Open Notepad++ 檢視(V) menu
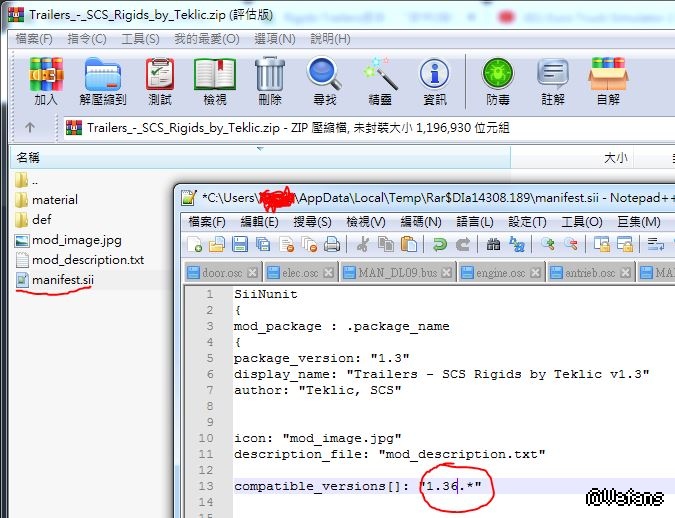 coord(366,222)
